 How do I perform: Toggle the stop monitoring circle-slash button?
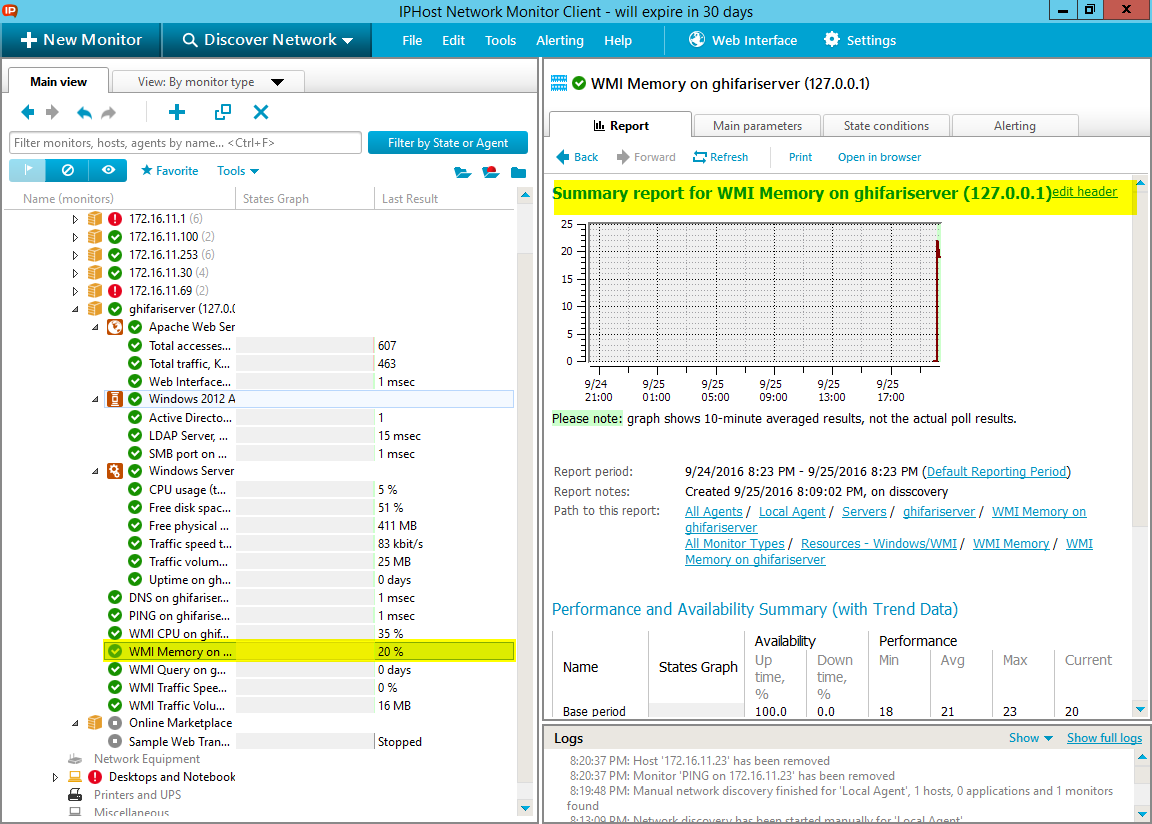[68, 170]
